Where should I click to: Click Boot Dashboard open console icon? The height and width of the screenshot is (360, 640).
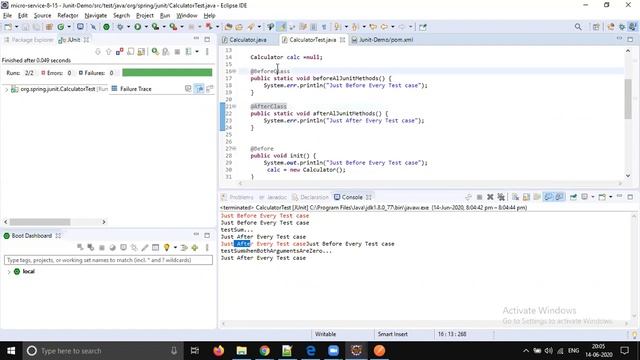[x=123, y=247]
